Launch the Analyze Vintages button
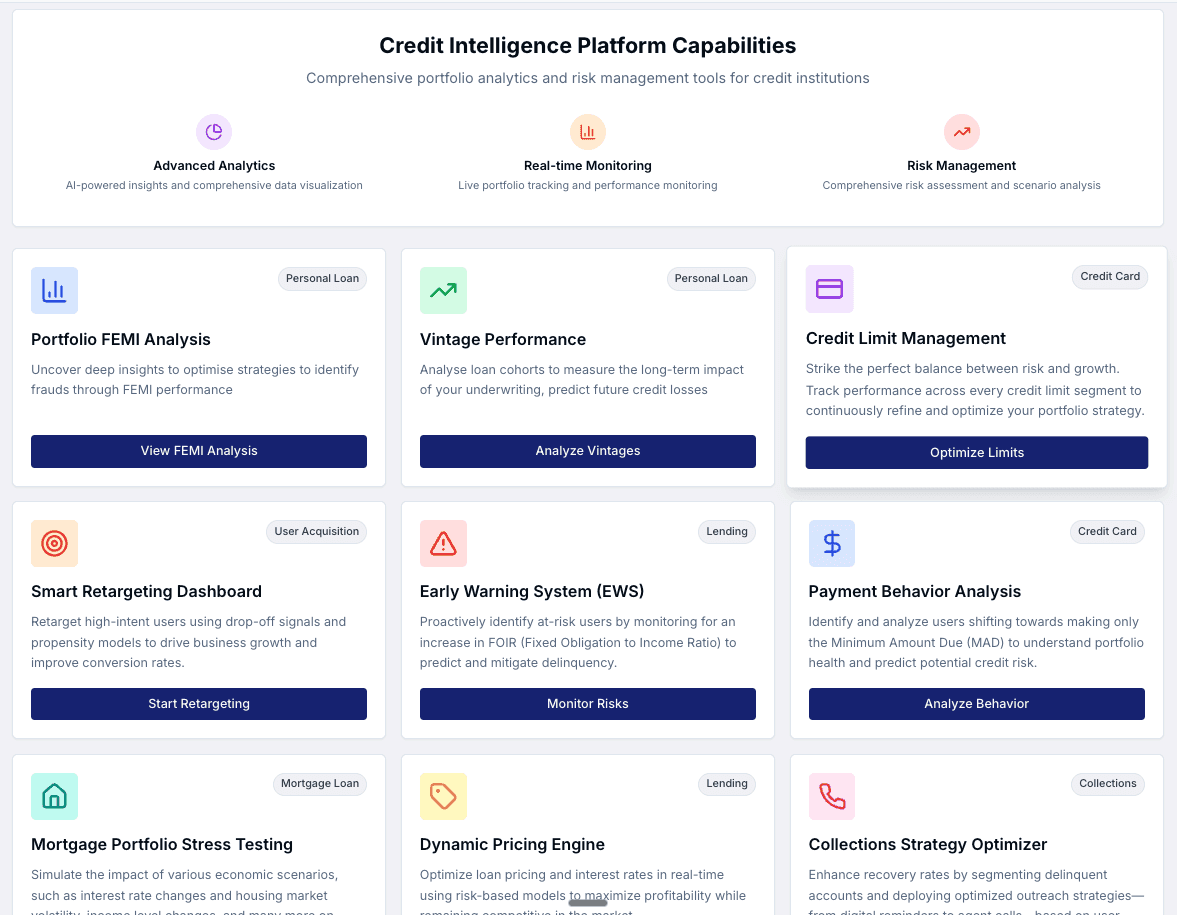Screen dimensions: 1177x915 [588, 451]
